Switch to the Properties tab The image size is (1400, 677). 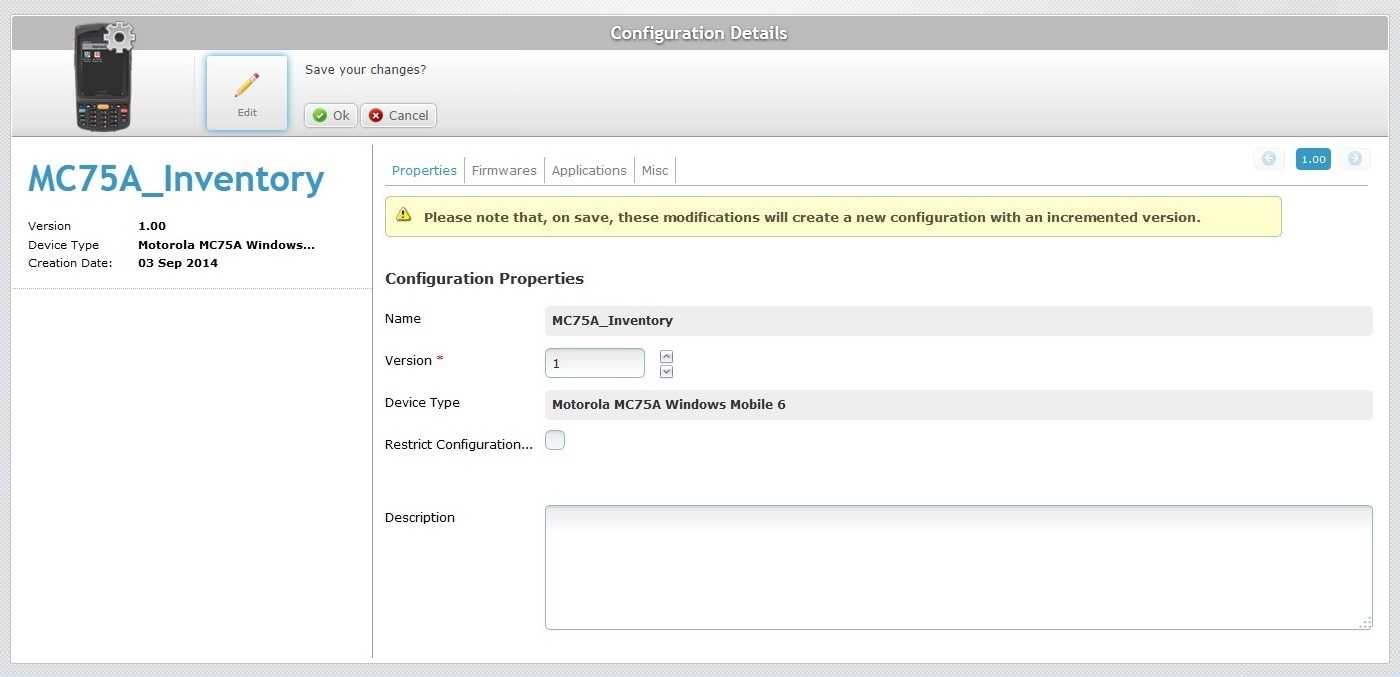tap(424, 171)
